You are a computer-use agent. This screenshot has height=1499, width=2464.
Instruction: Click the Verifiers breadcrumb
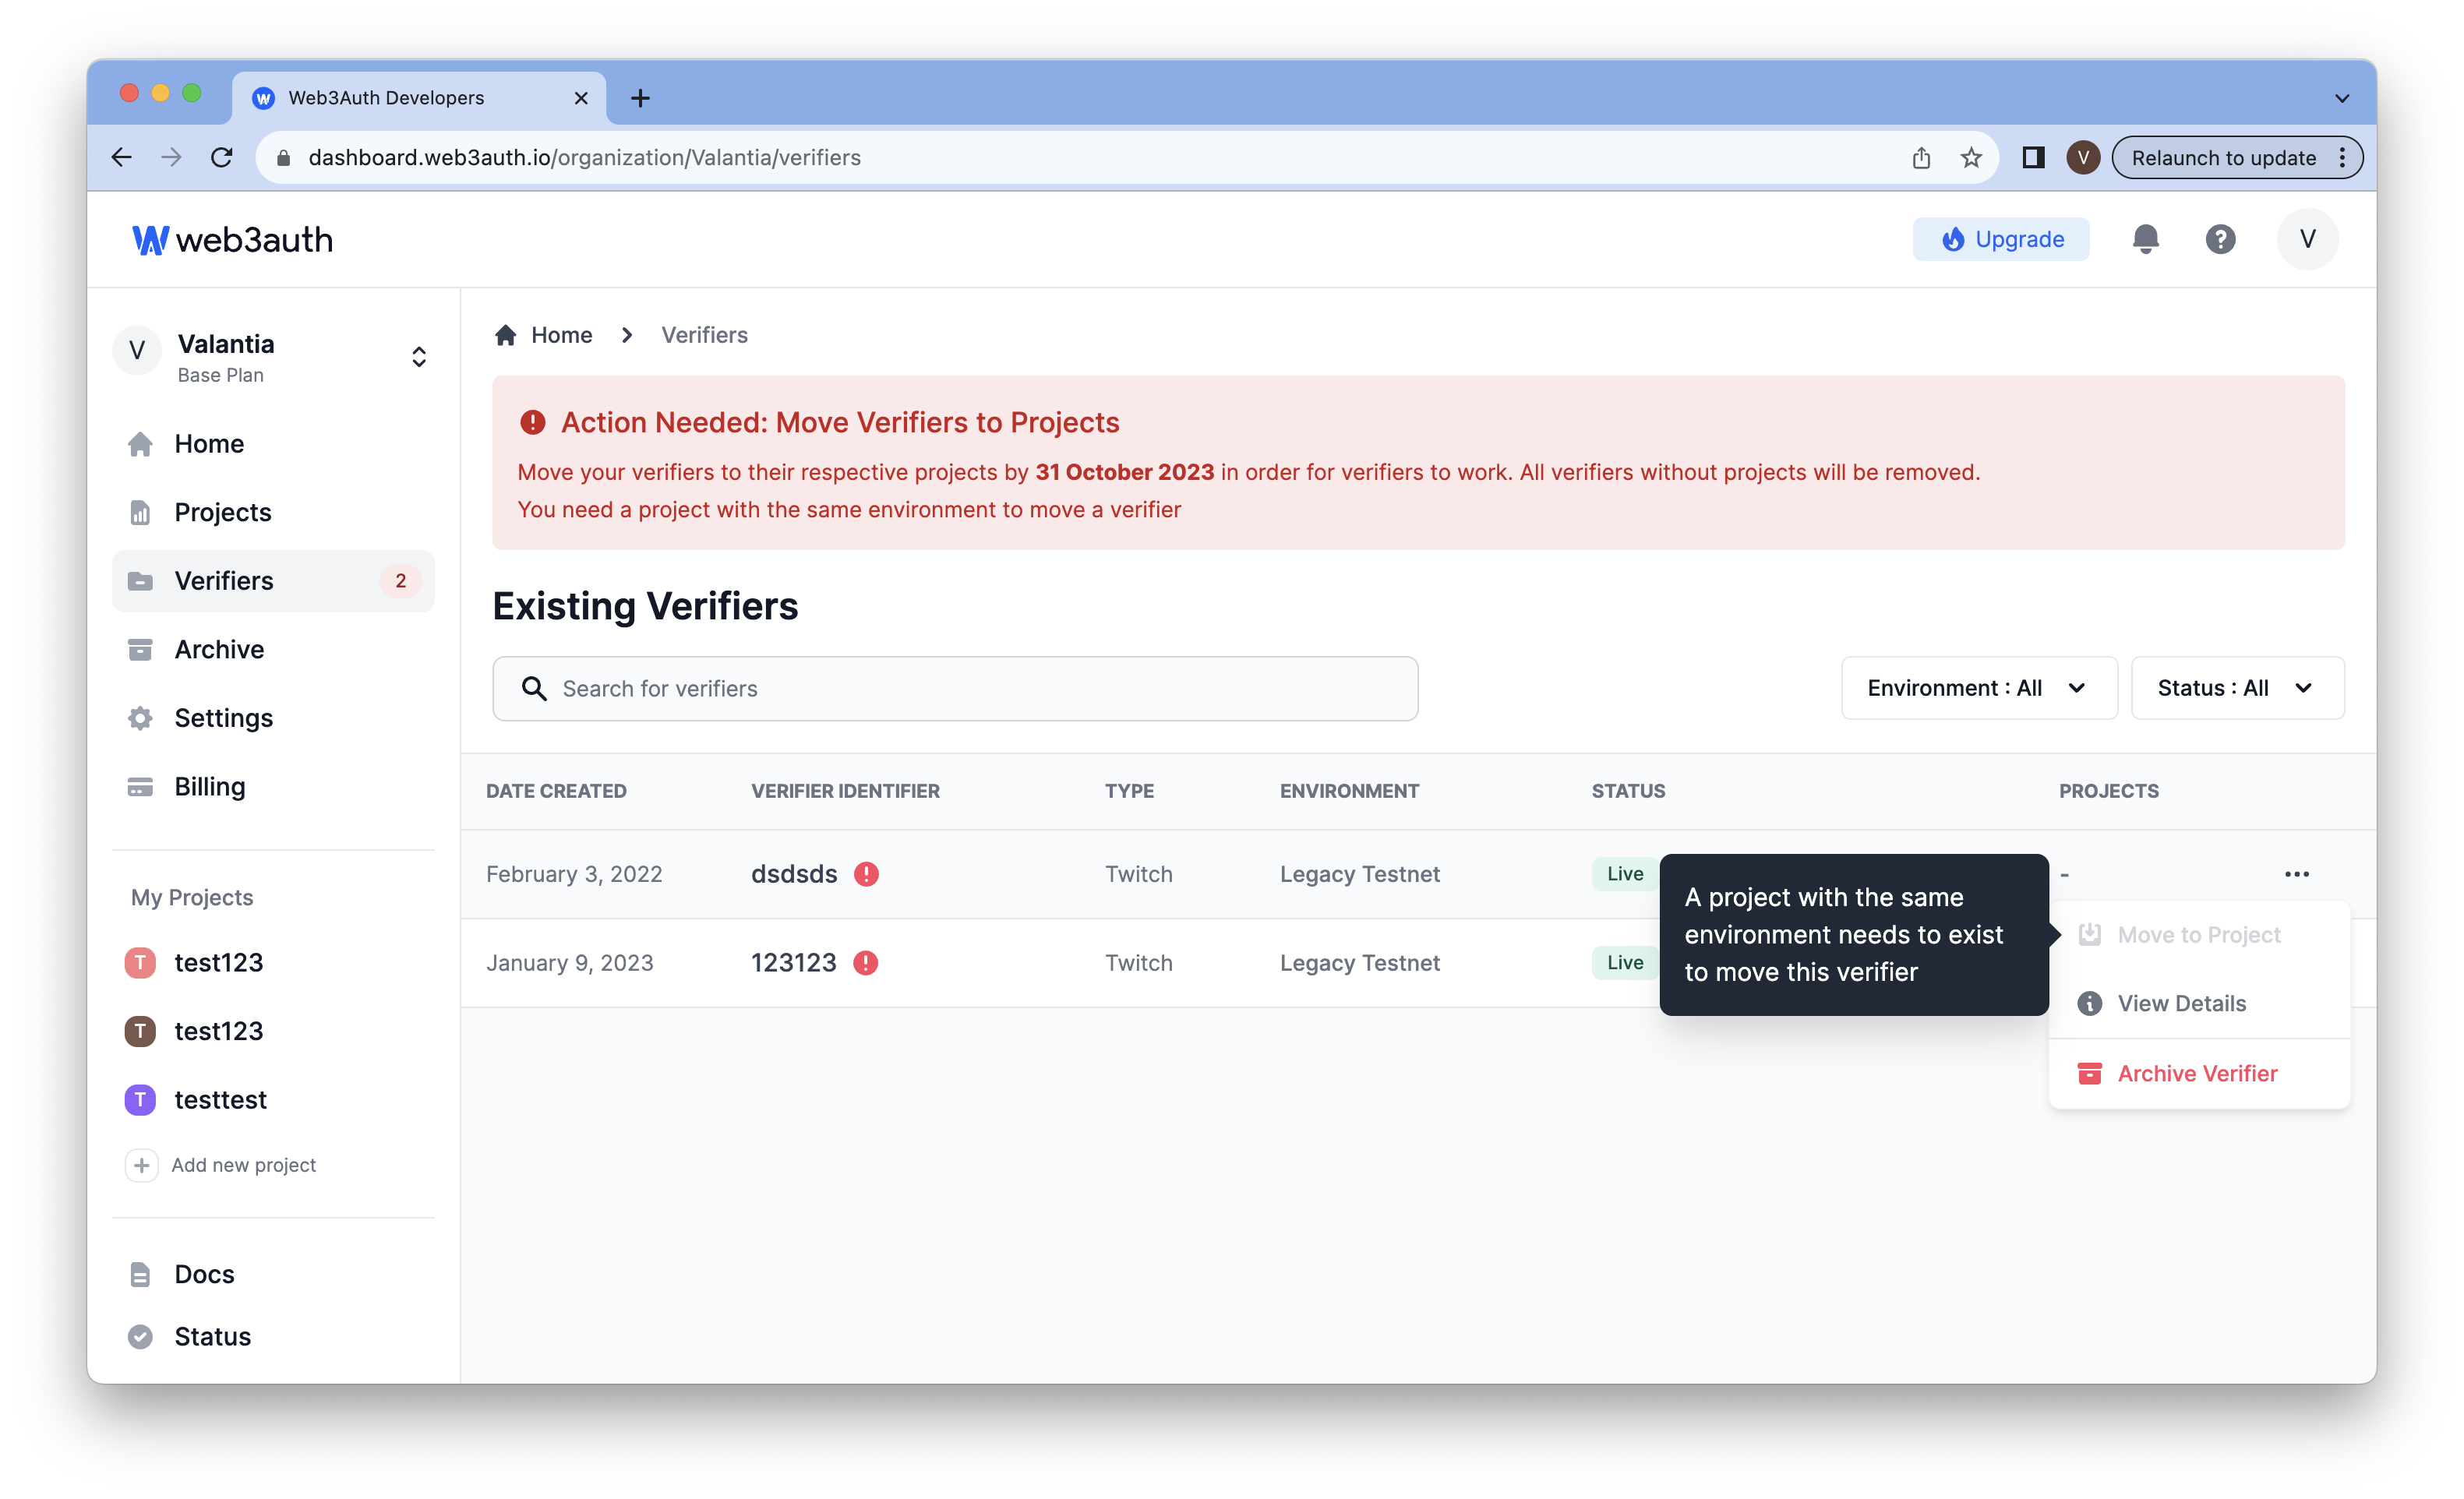(x=704, y=335)
